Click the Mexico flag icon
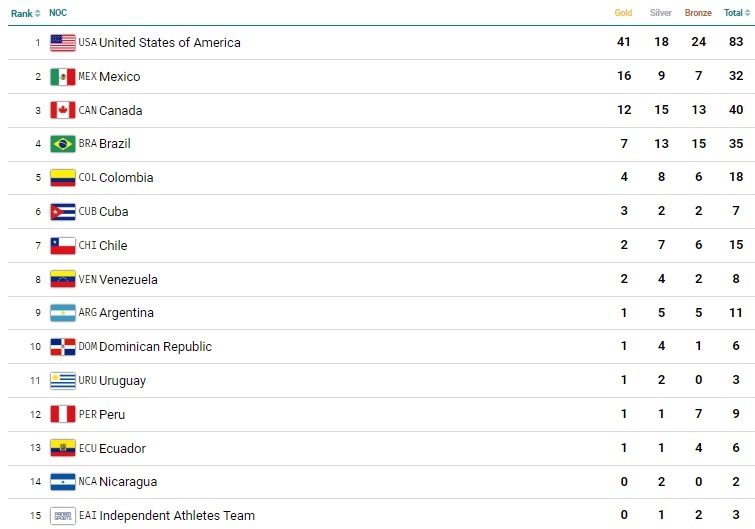 point(63,77)
